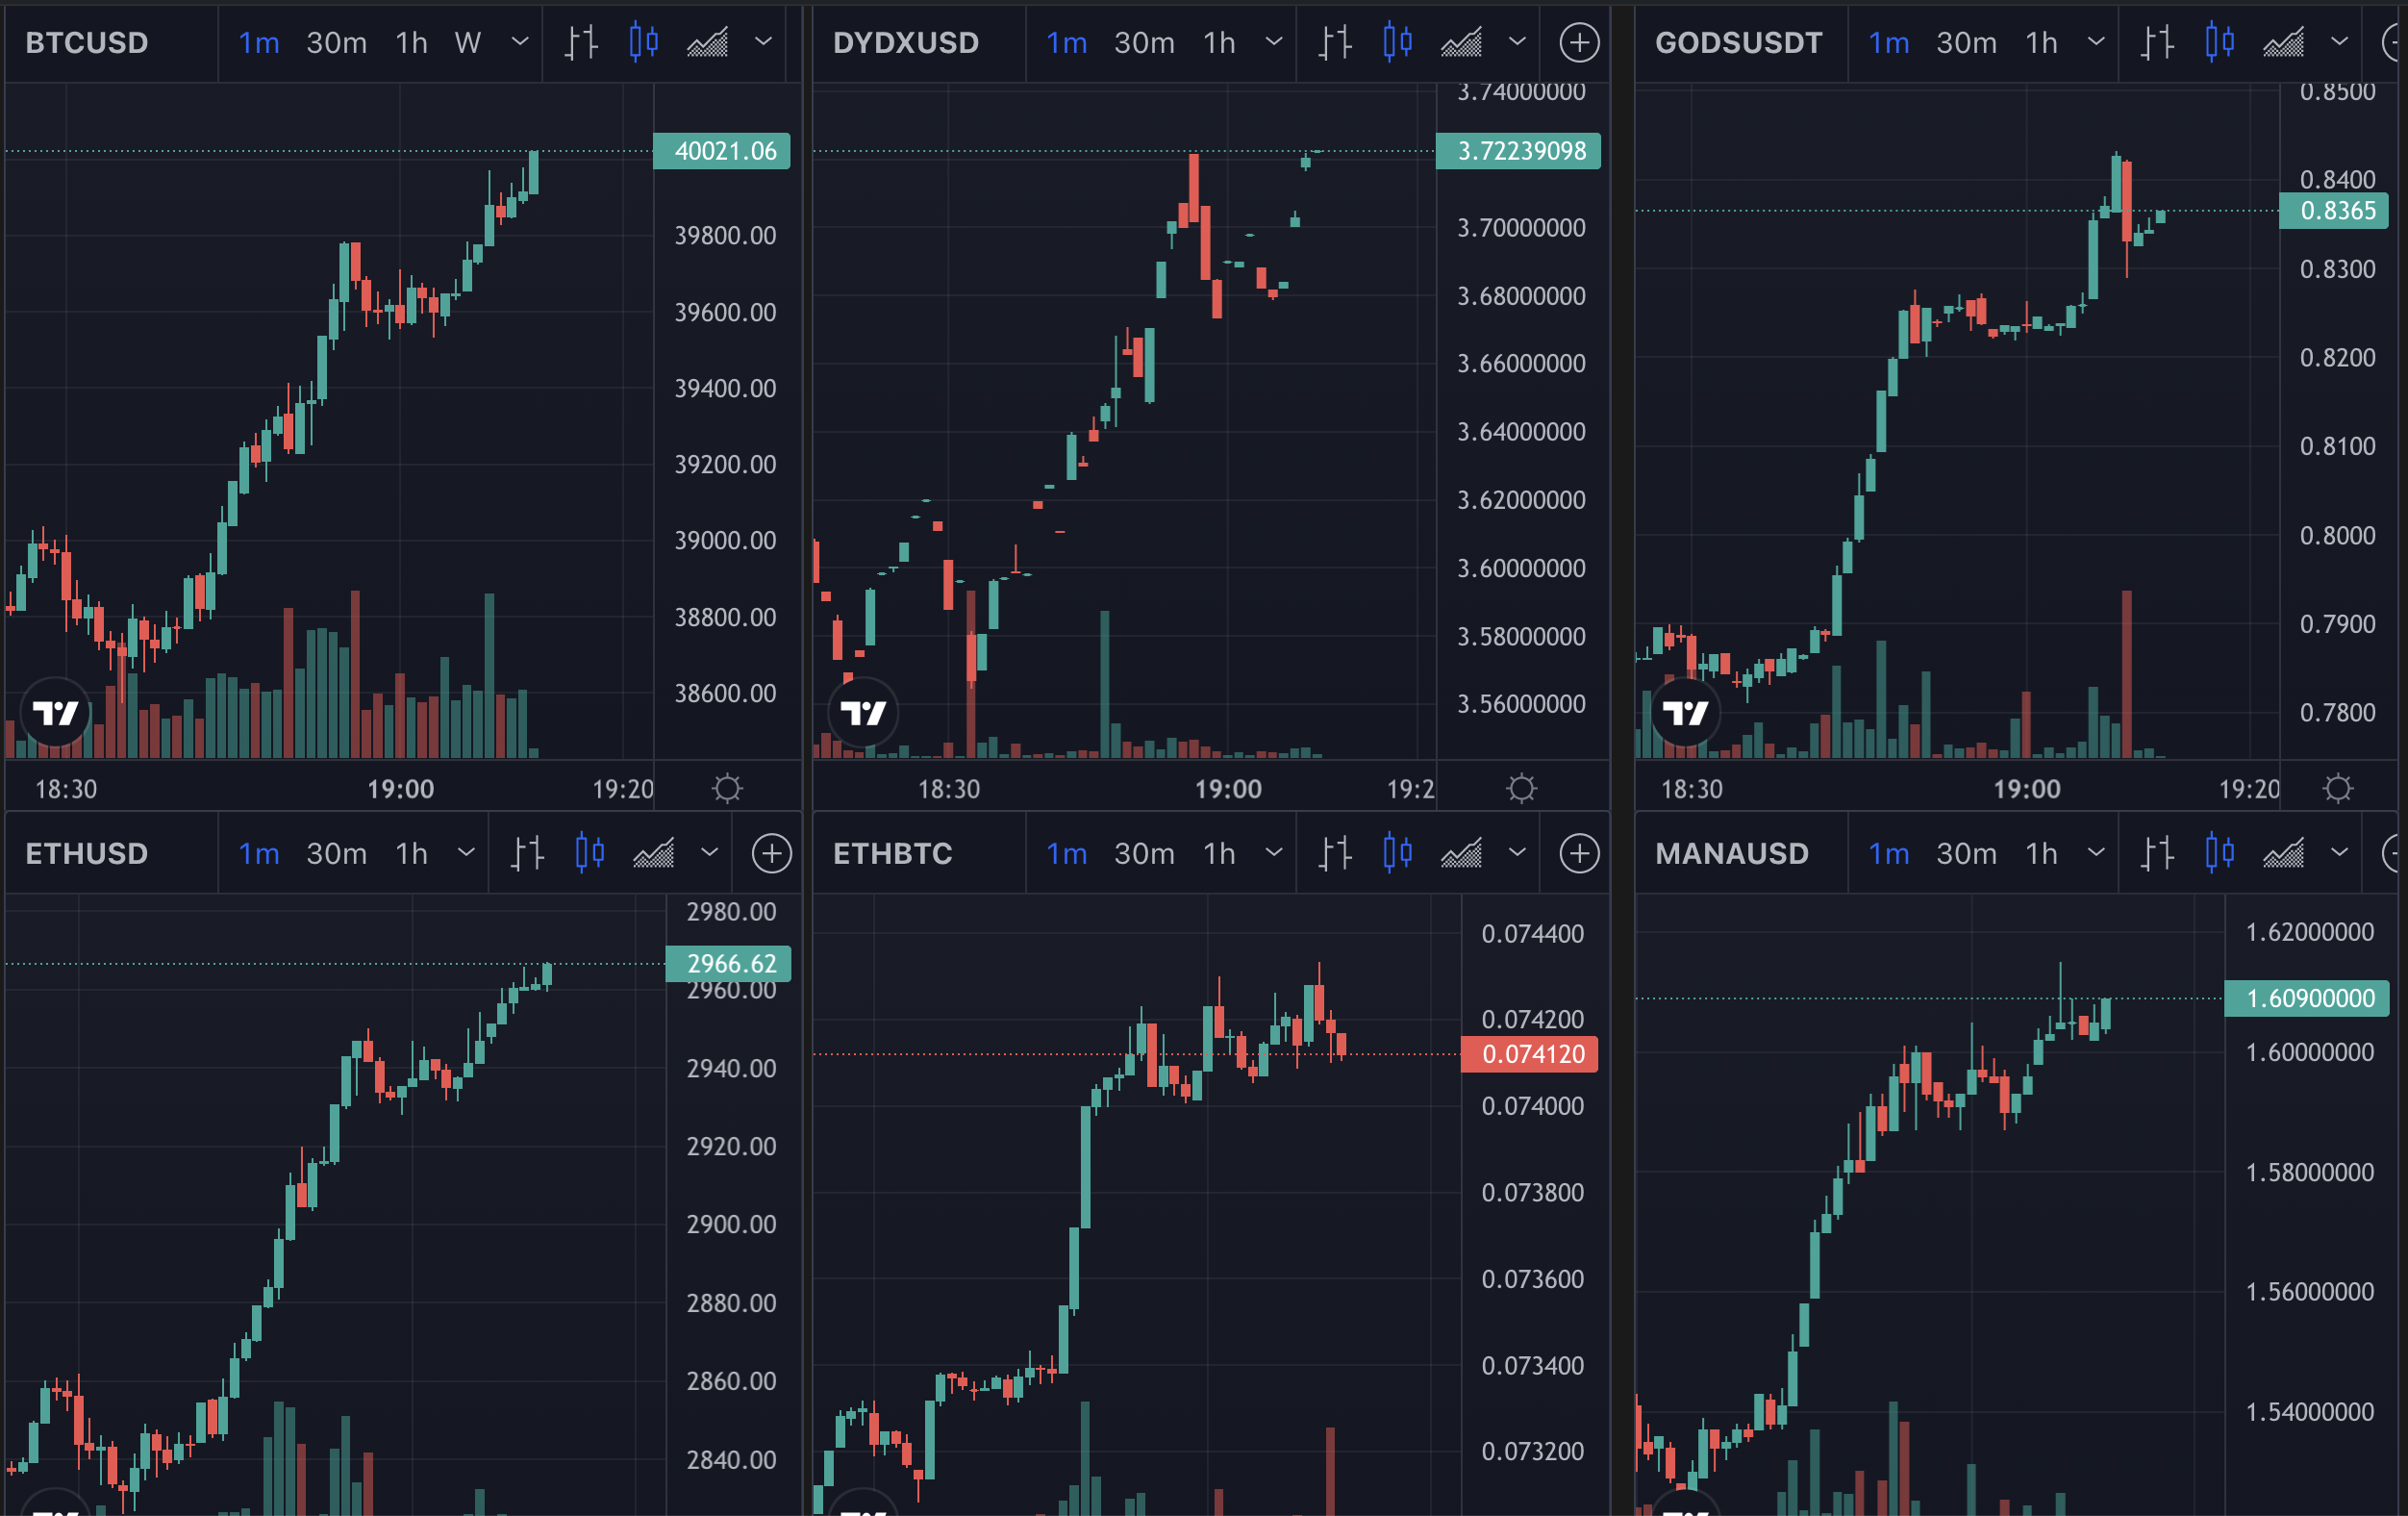Image resolution: width=2408 pixels, height=1516 pixels.
Task: Expand chart style dropdown in ETHBTC panel
Action: click(1517, 853)
